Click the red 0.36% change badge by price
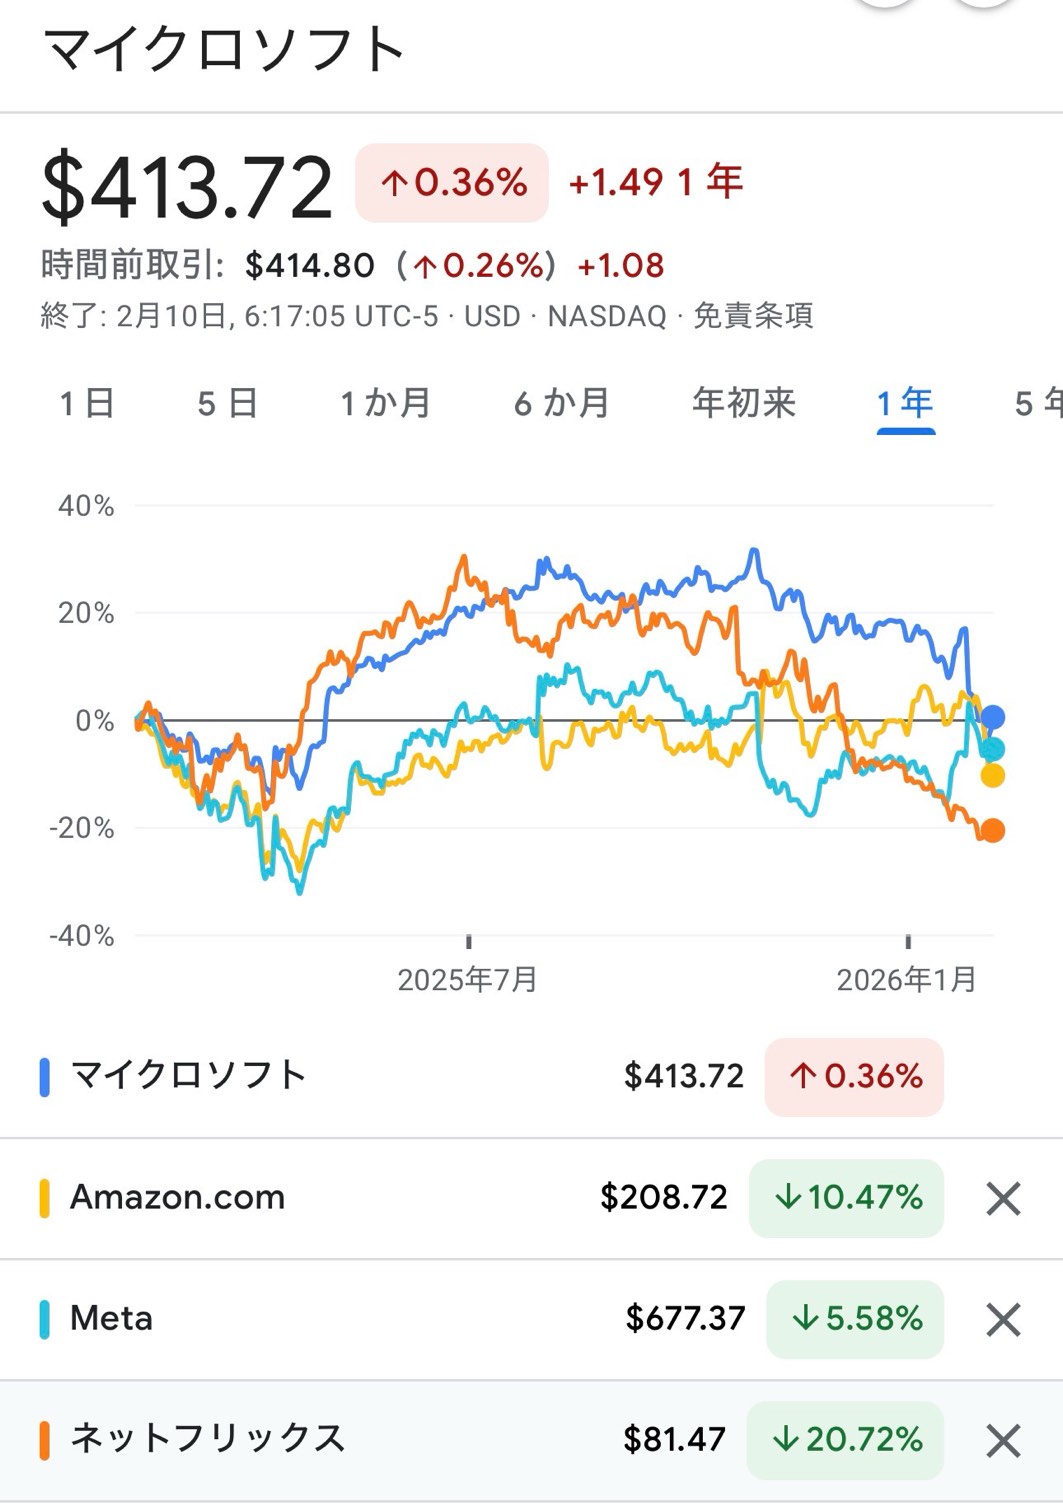The image size is (1063, 1506). click(x=452, y=182)
